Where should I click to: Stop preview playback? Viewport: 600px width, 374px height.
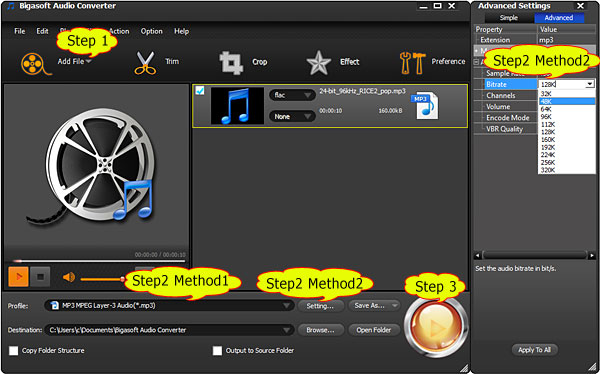click(40, 276)
